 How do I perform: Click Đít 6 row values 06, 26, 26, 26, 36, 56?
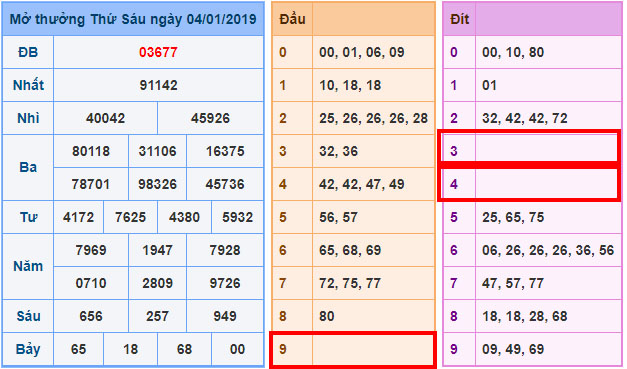coord(548,250)
